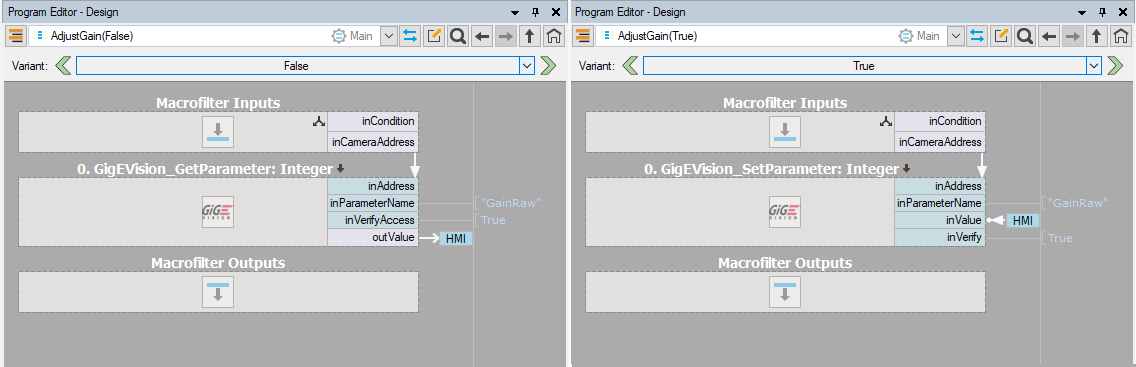Screen dimensions: 1136x367
Task: Select next variant with right green chevron, left editor
Action: [548, 66]
